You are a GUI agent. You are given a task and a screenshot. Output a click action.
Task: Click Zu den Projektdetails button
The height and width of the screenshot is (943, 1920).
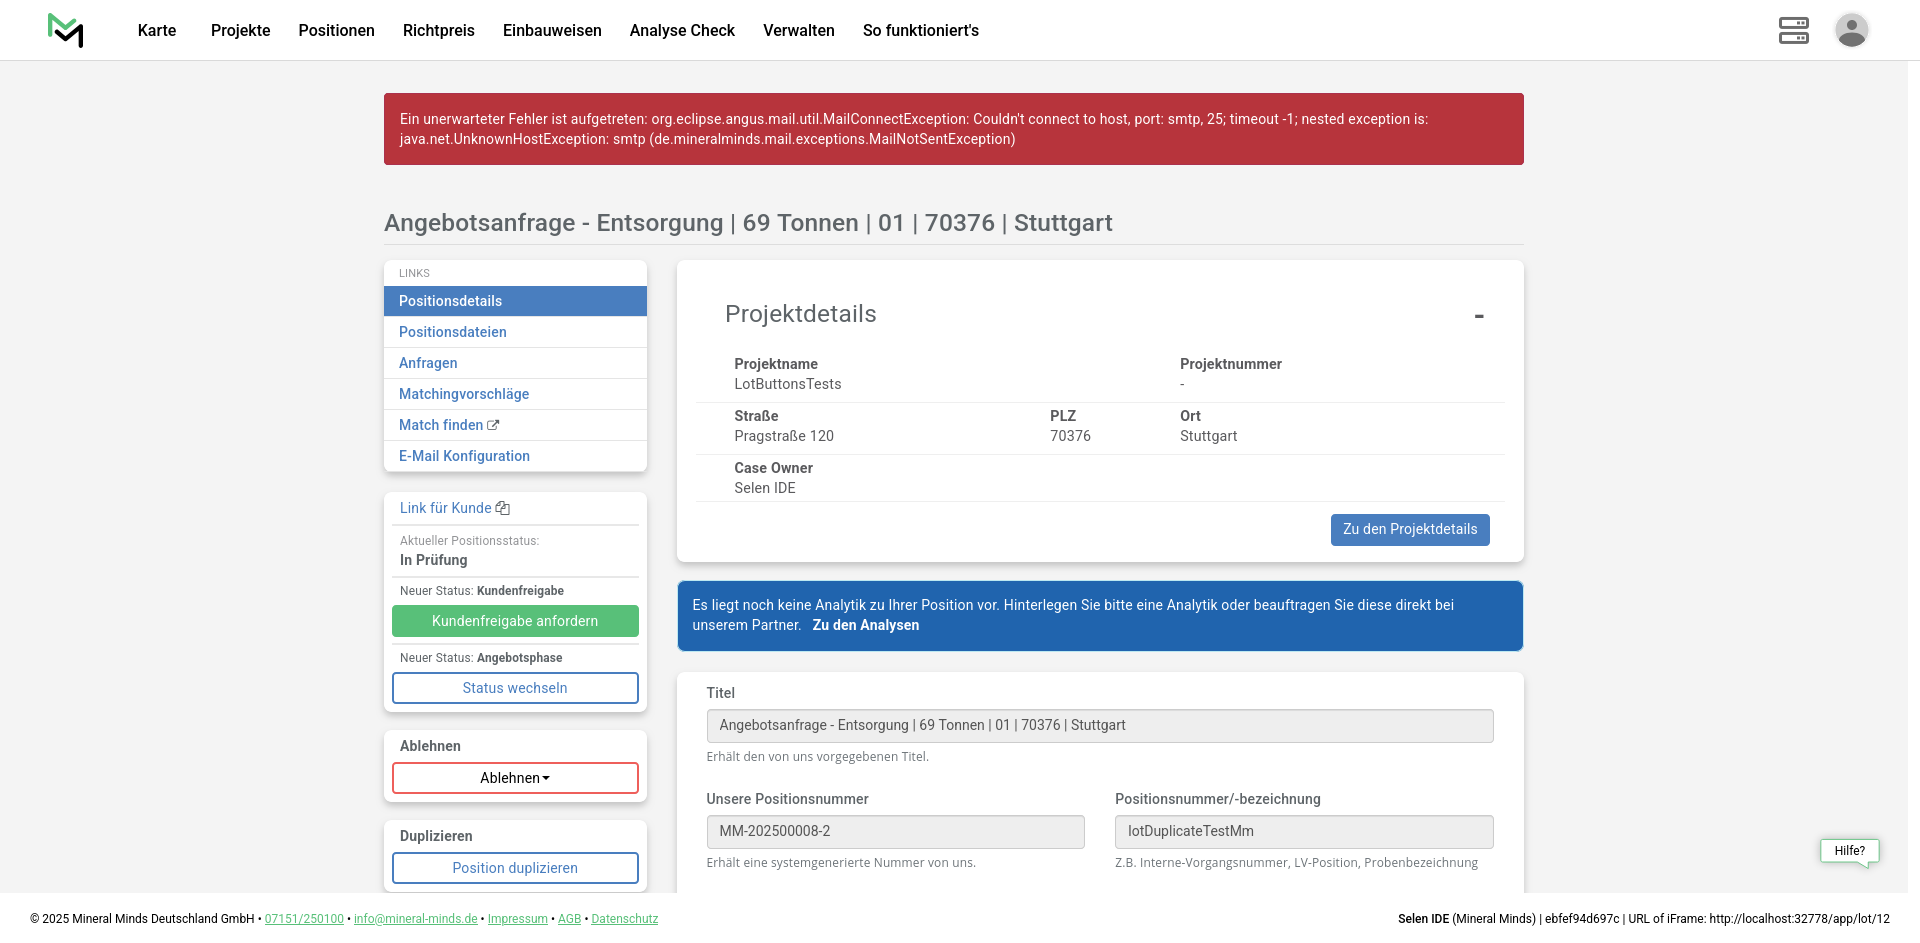coord(1409,530)
